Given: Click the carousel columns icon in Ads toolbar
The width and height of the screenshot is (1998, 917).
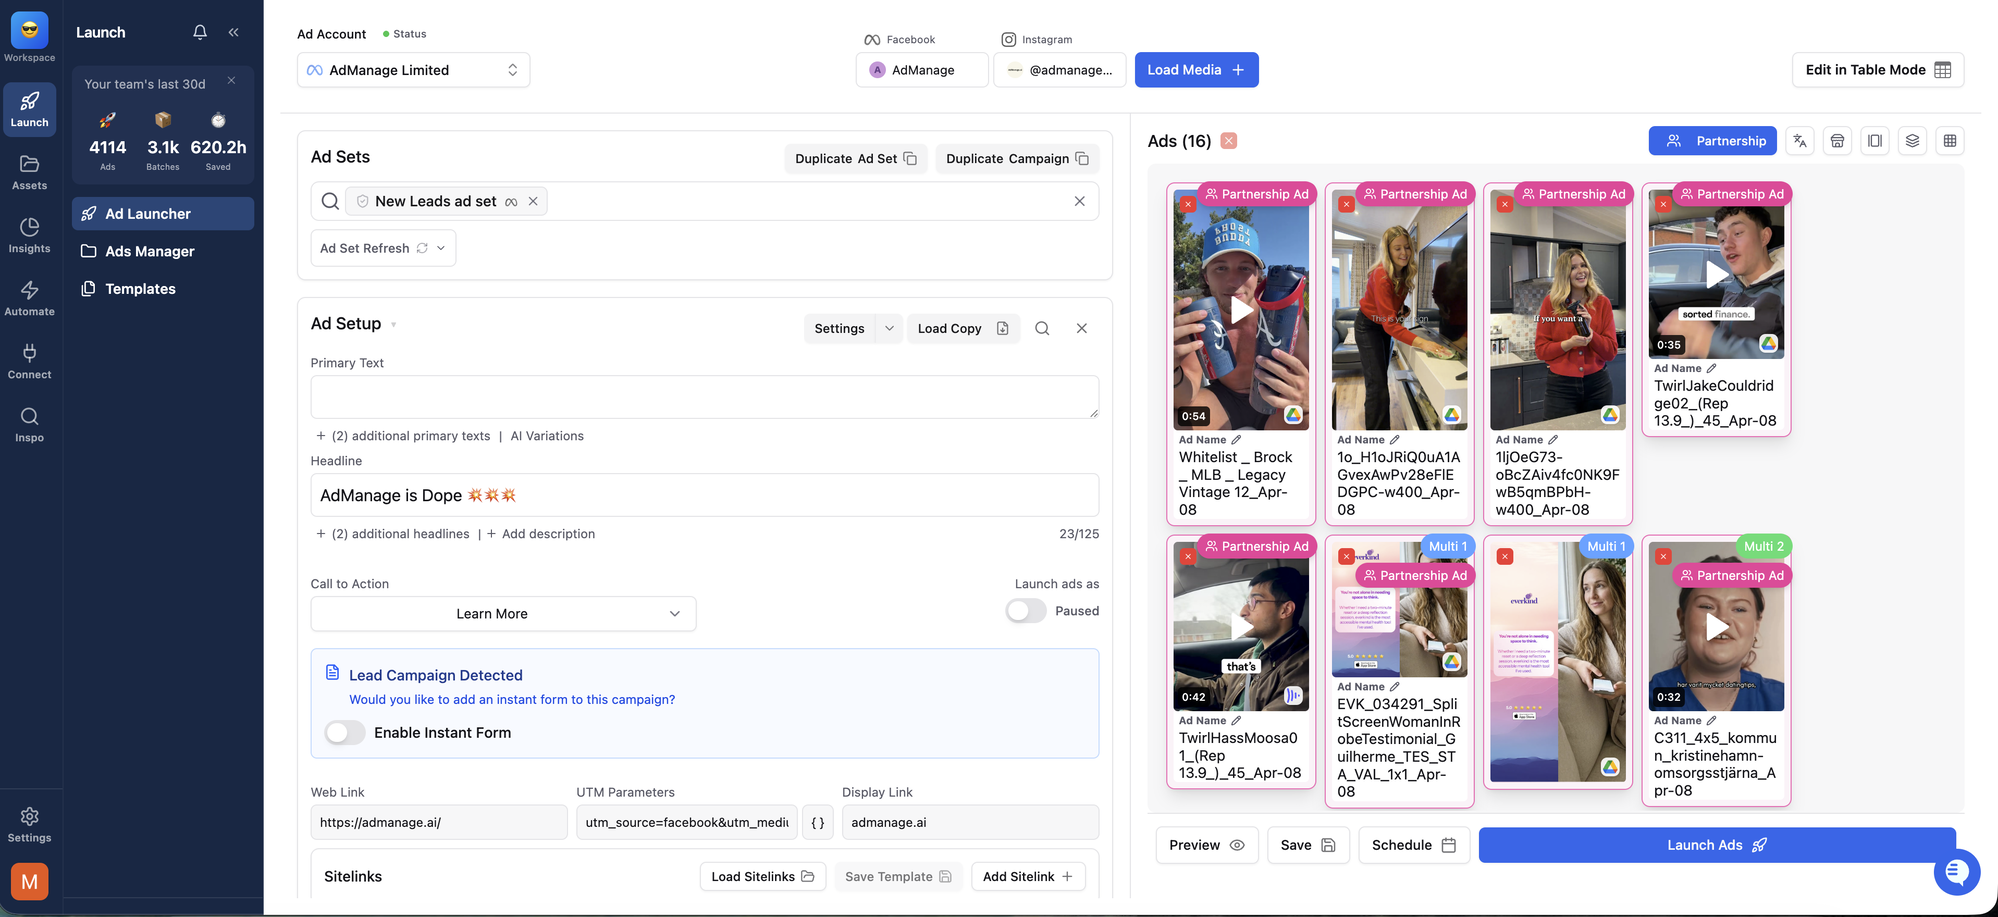Looking at the screenshot, I should tap(1875, 141).
